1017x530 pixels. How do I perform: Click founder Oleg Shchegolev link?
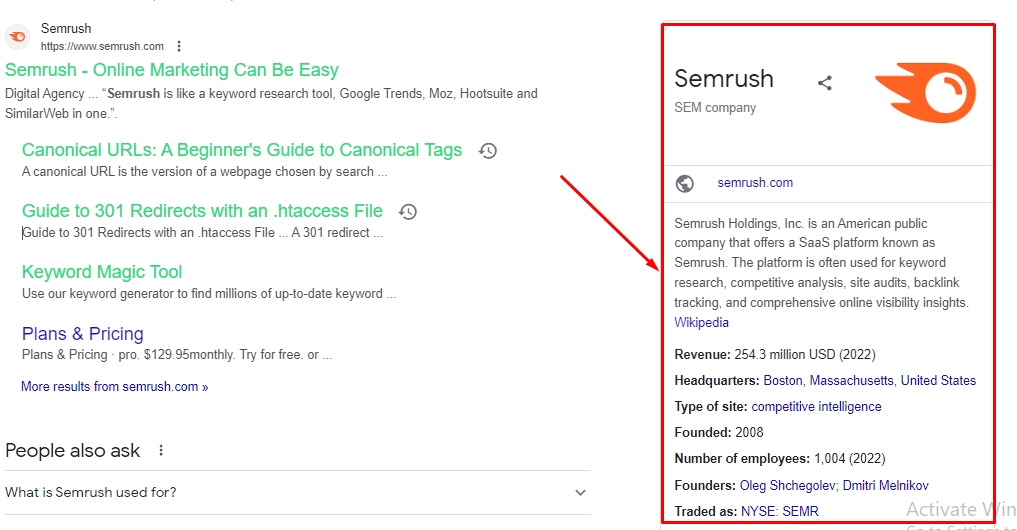787,486
